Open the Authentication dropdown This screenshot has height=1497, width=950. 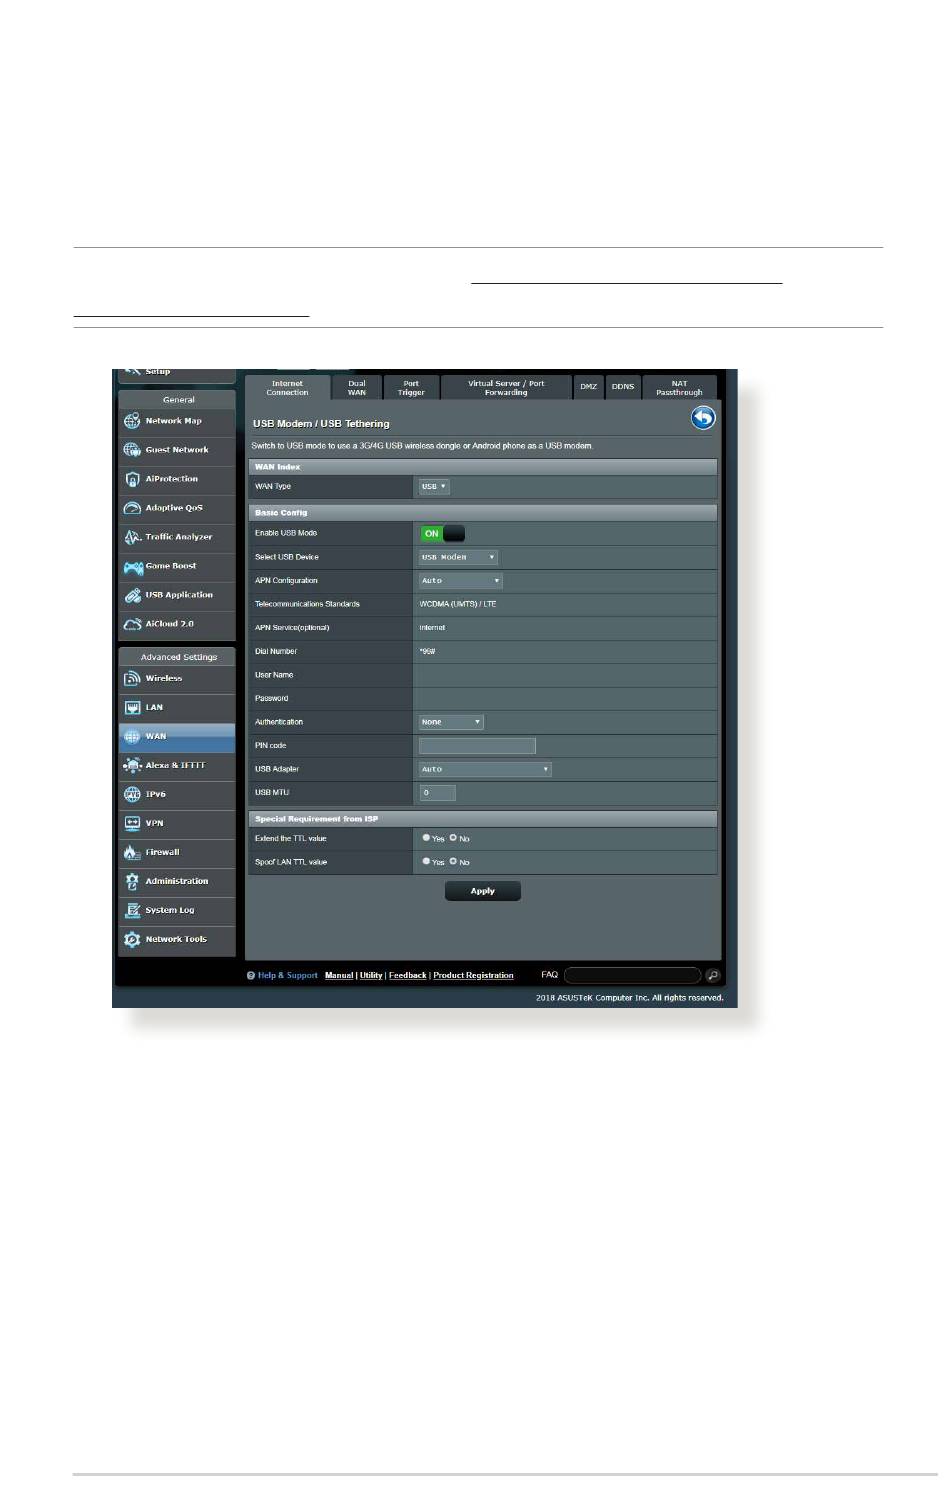[451, 722]
